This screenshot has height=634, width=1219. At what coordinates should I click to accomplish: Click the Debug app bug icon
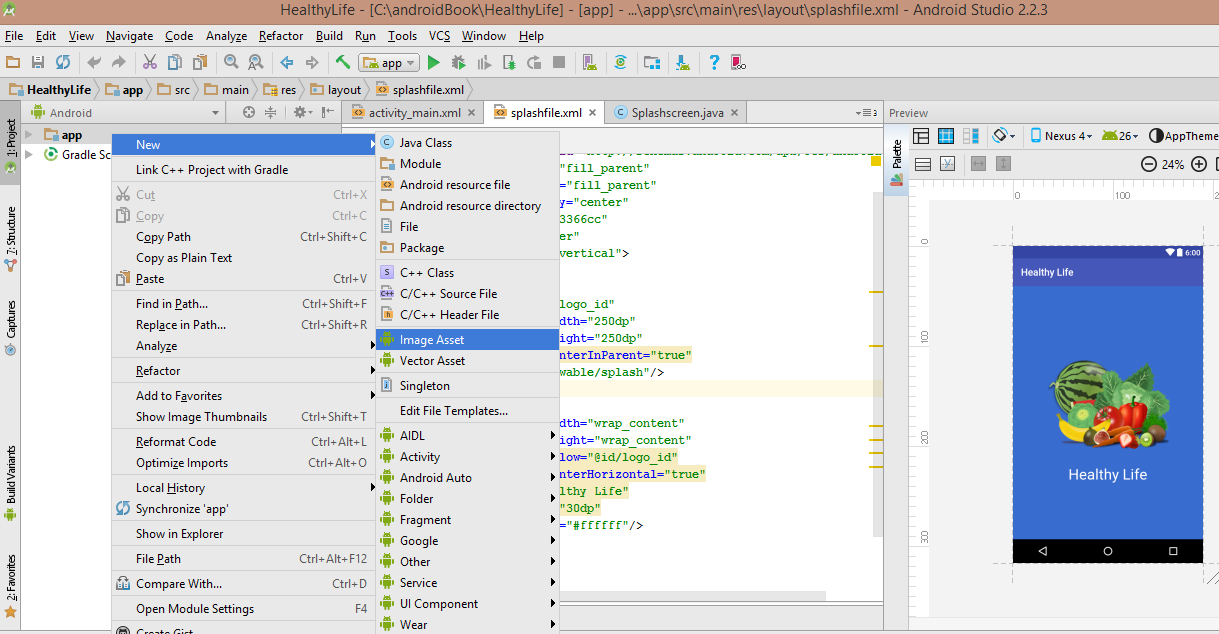pyautogui.click(x=458, y=62)
